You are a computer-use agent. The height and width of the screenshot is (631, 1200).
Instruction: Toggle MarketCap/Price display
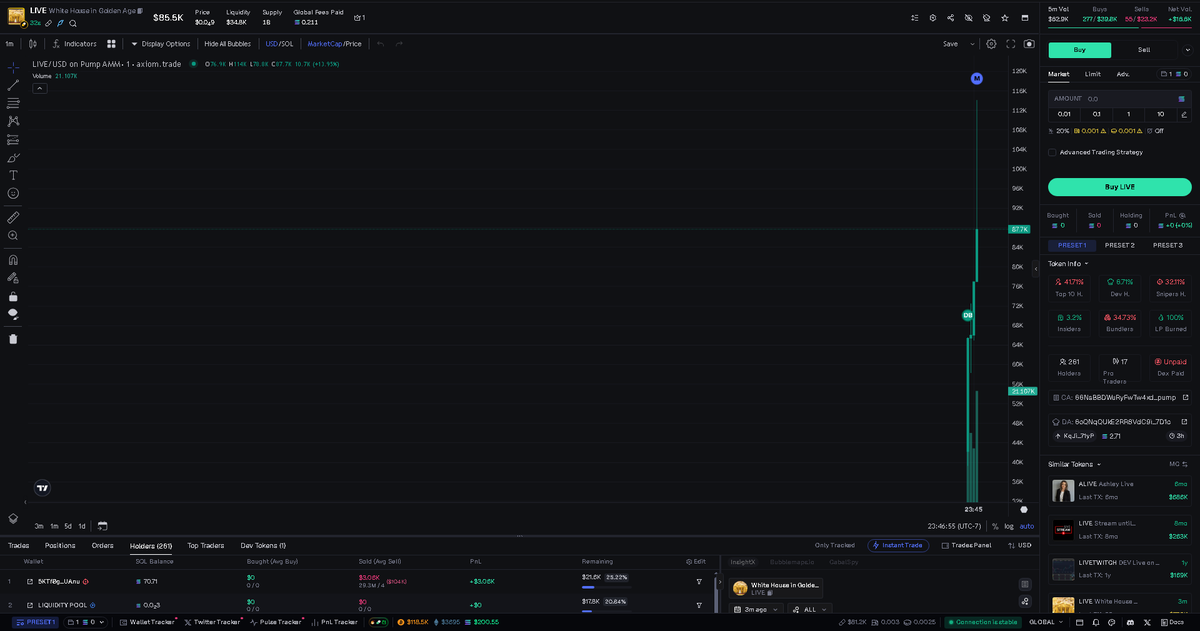pyautogui.click(x=334, y=44)
